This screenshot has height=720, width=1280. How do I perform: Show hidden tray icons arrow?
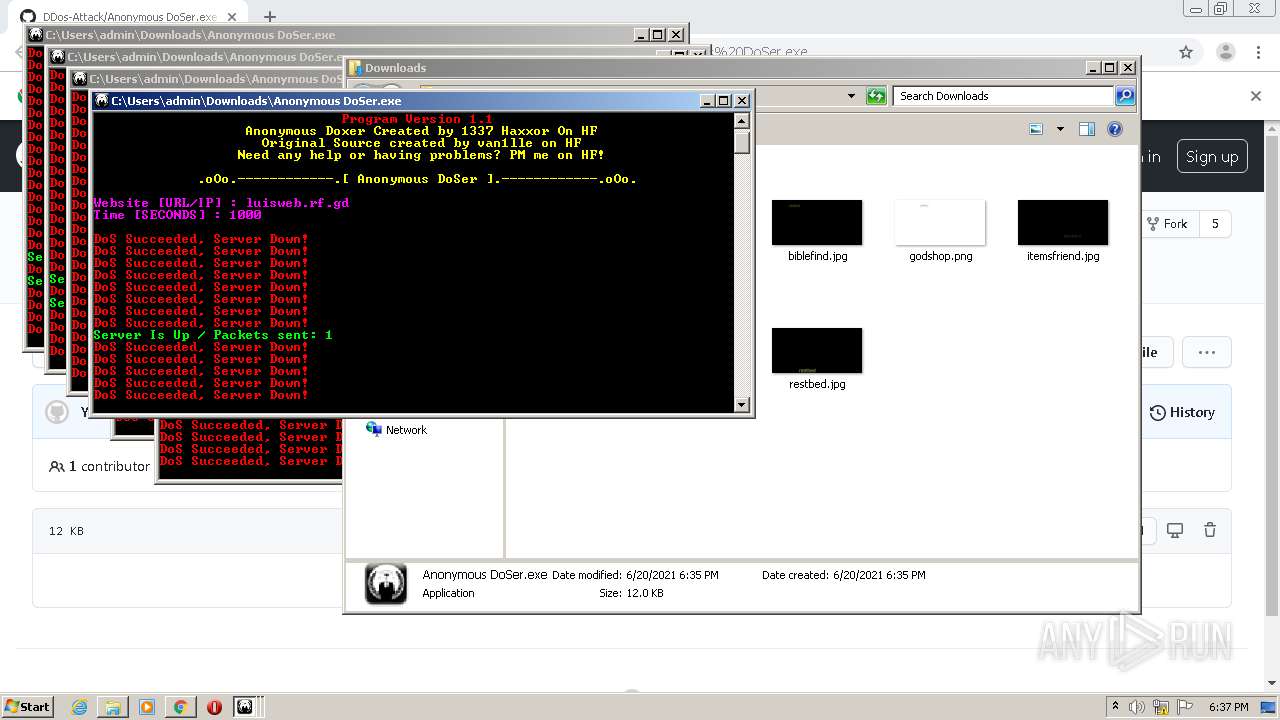1116,707
